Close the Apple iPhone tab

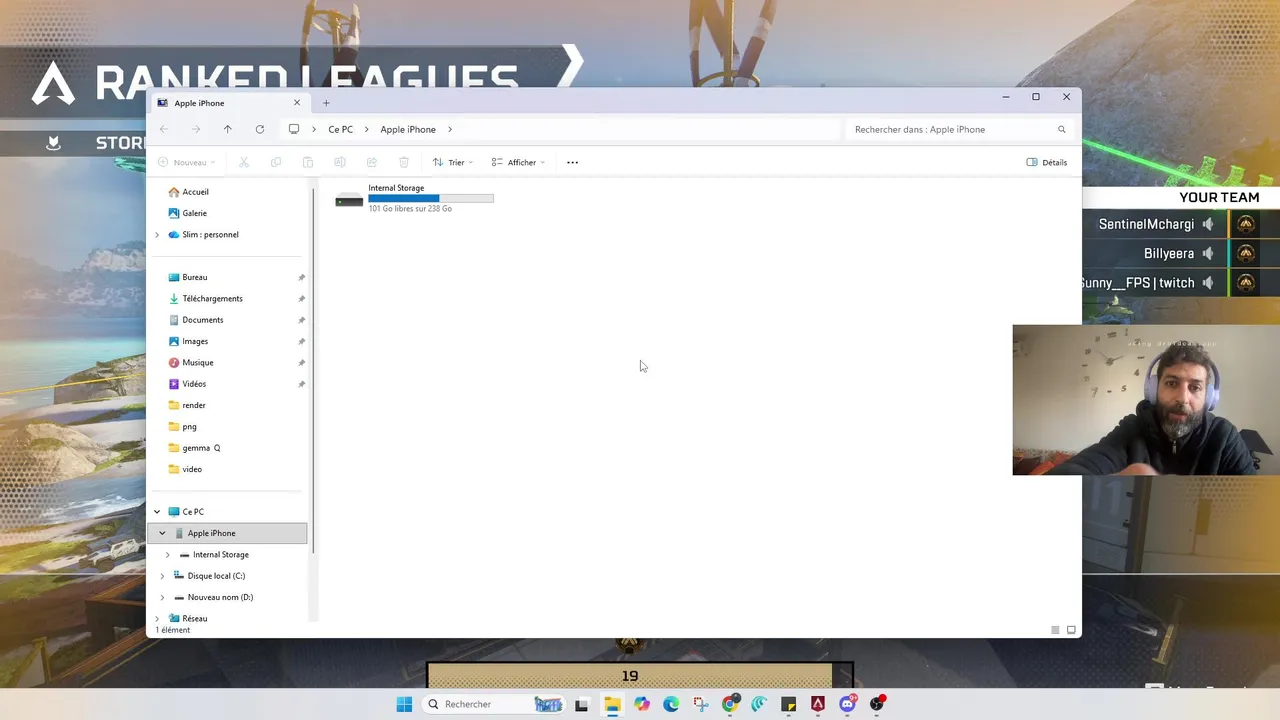pyautogui.click(x=297, y=102)
